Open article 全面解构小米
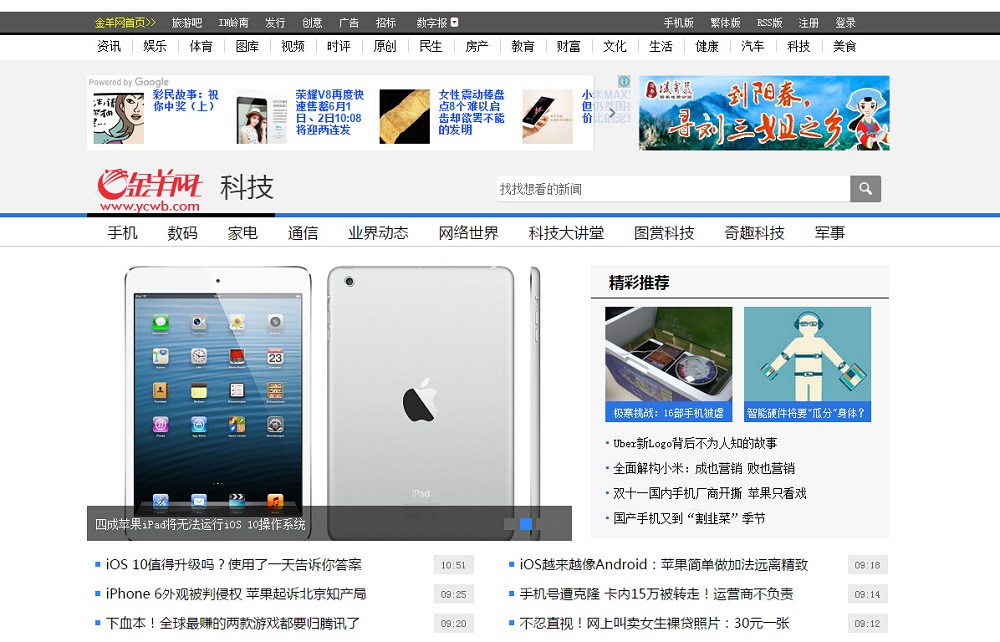The width and height of the screenshot is (1000, 642). pos(703,468)
